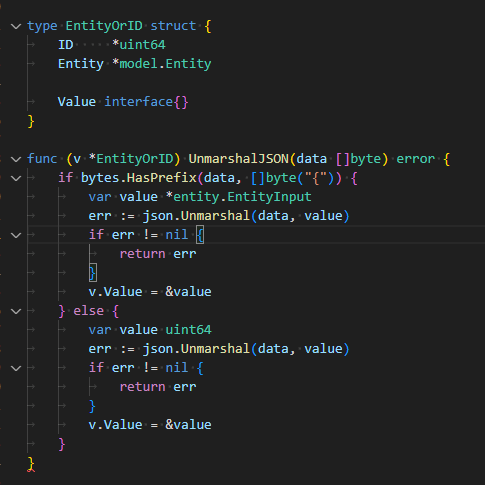
Task: Click final closing brace with squiggle underline
Action: 31,464
